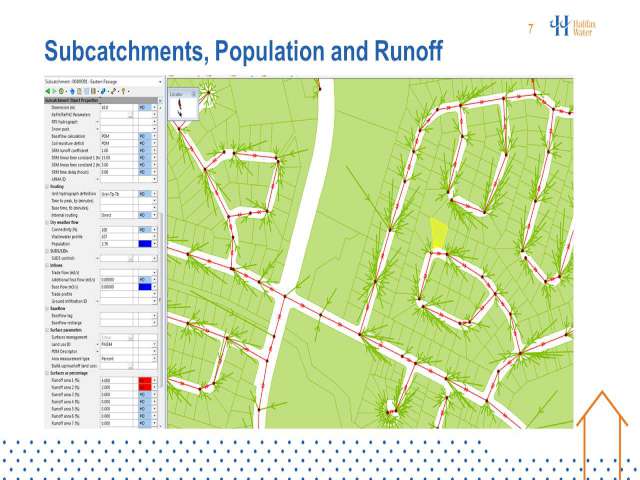Click the green back arrow in properties toolbar
Screen dimensions: 640x480
click(x=48, y=91)
